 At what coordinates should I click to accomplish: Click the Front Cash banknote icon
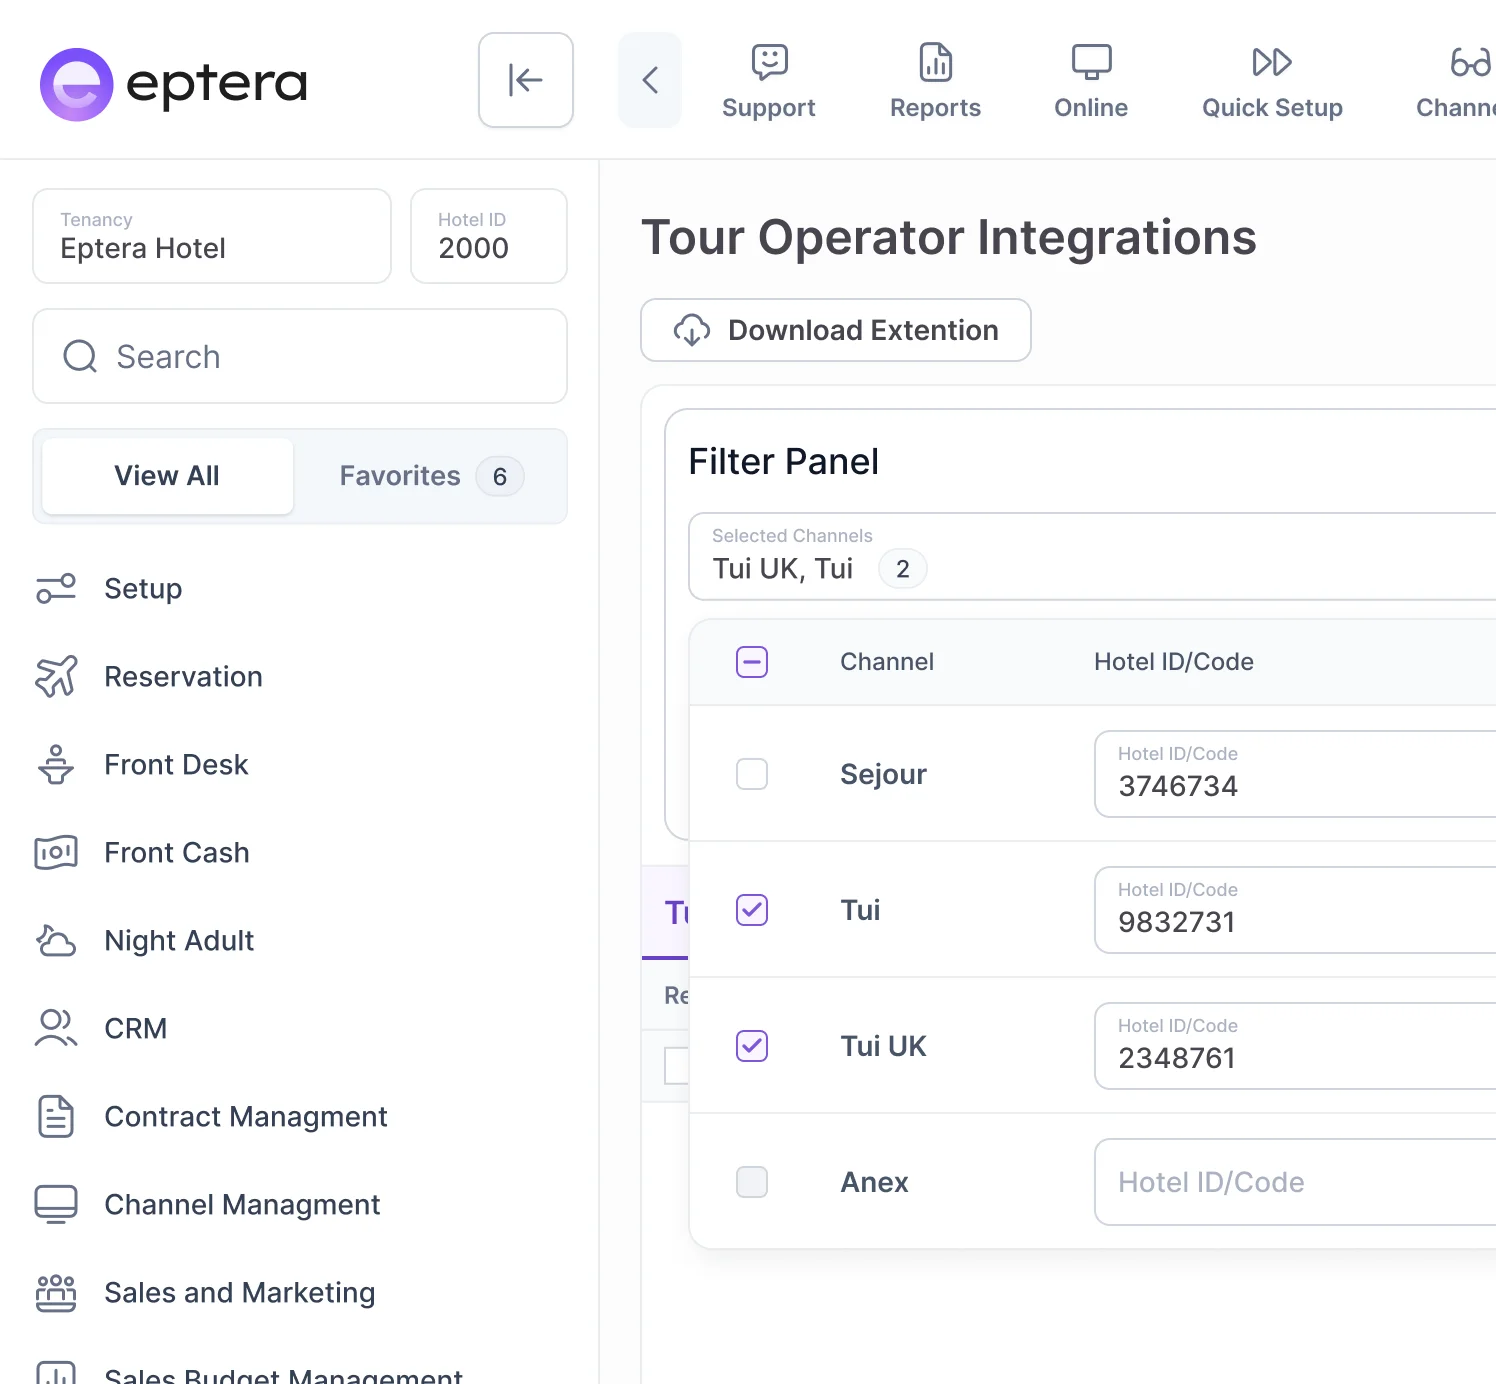coord(56,852)
